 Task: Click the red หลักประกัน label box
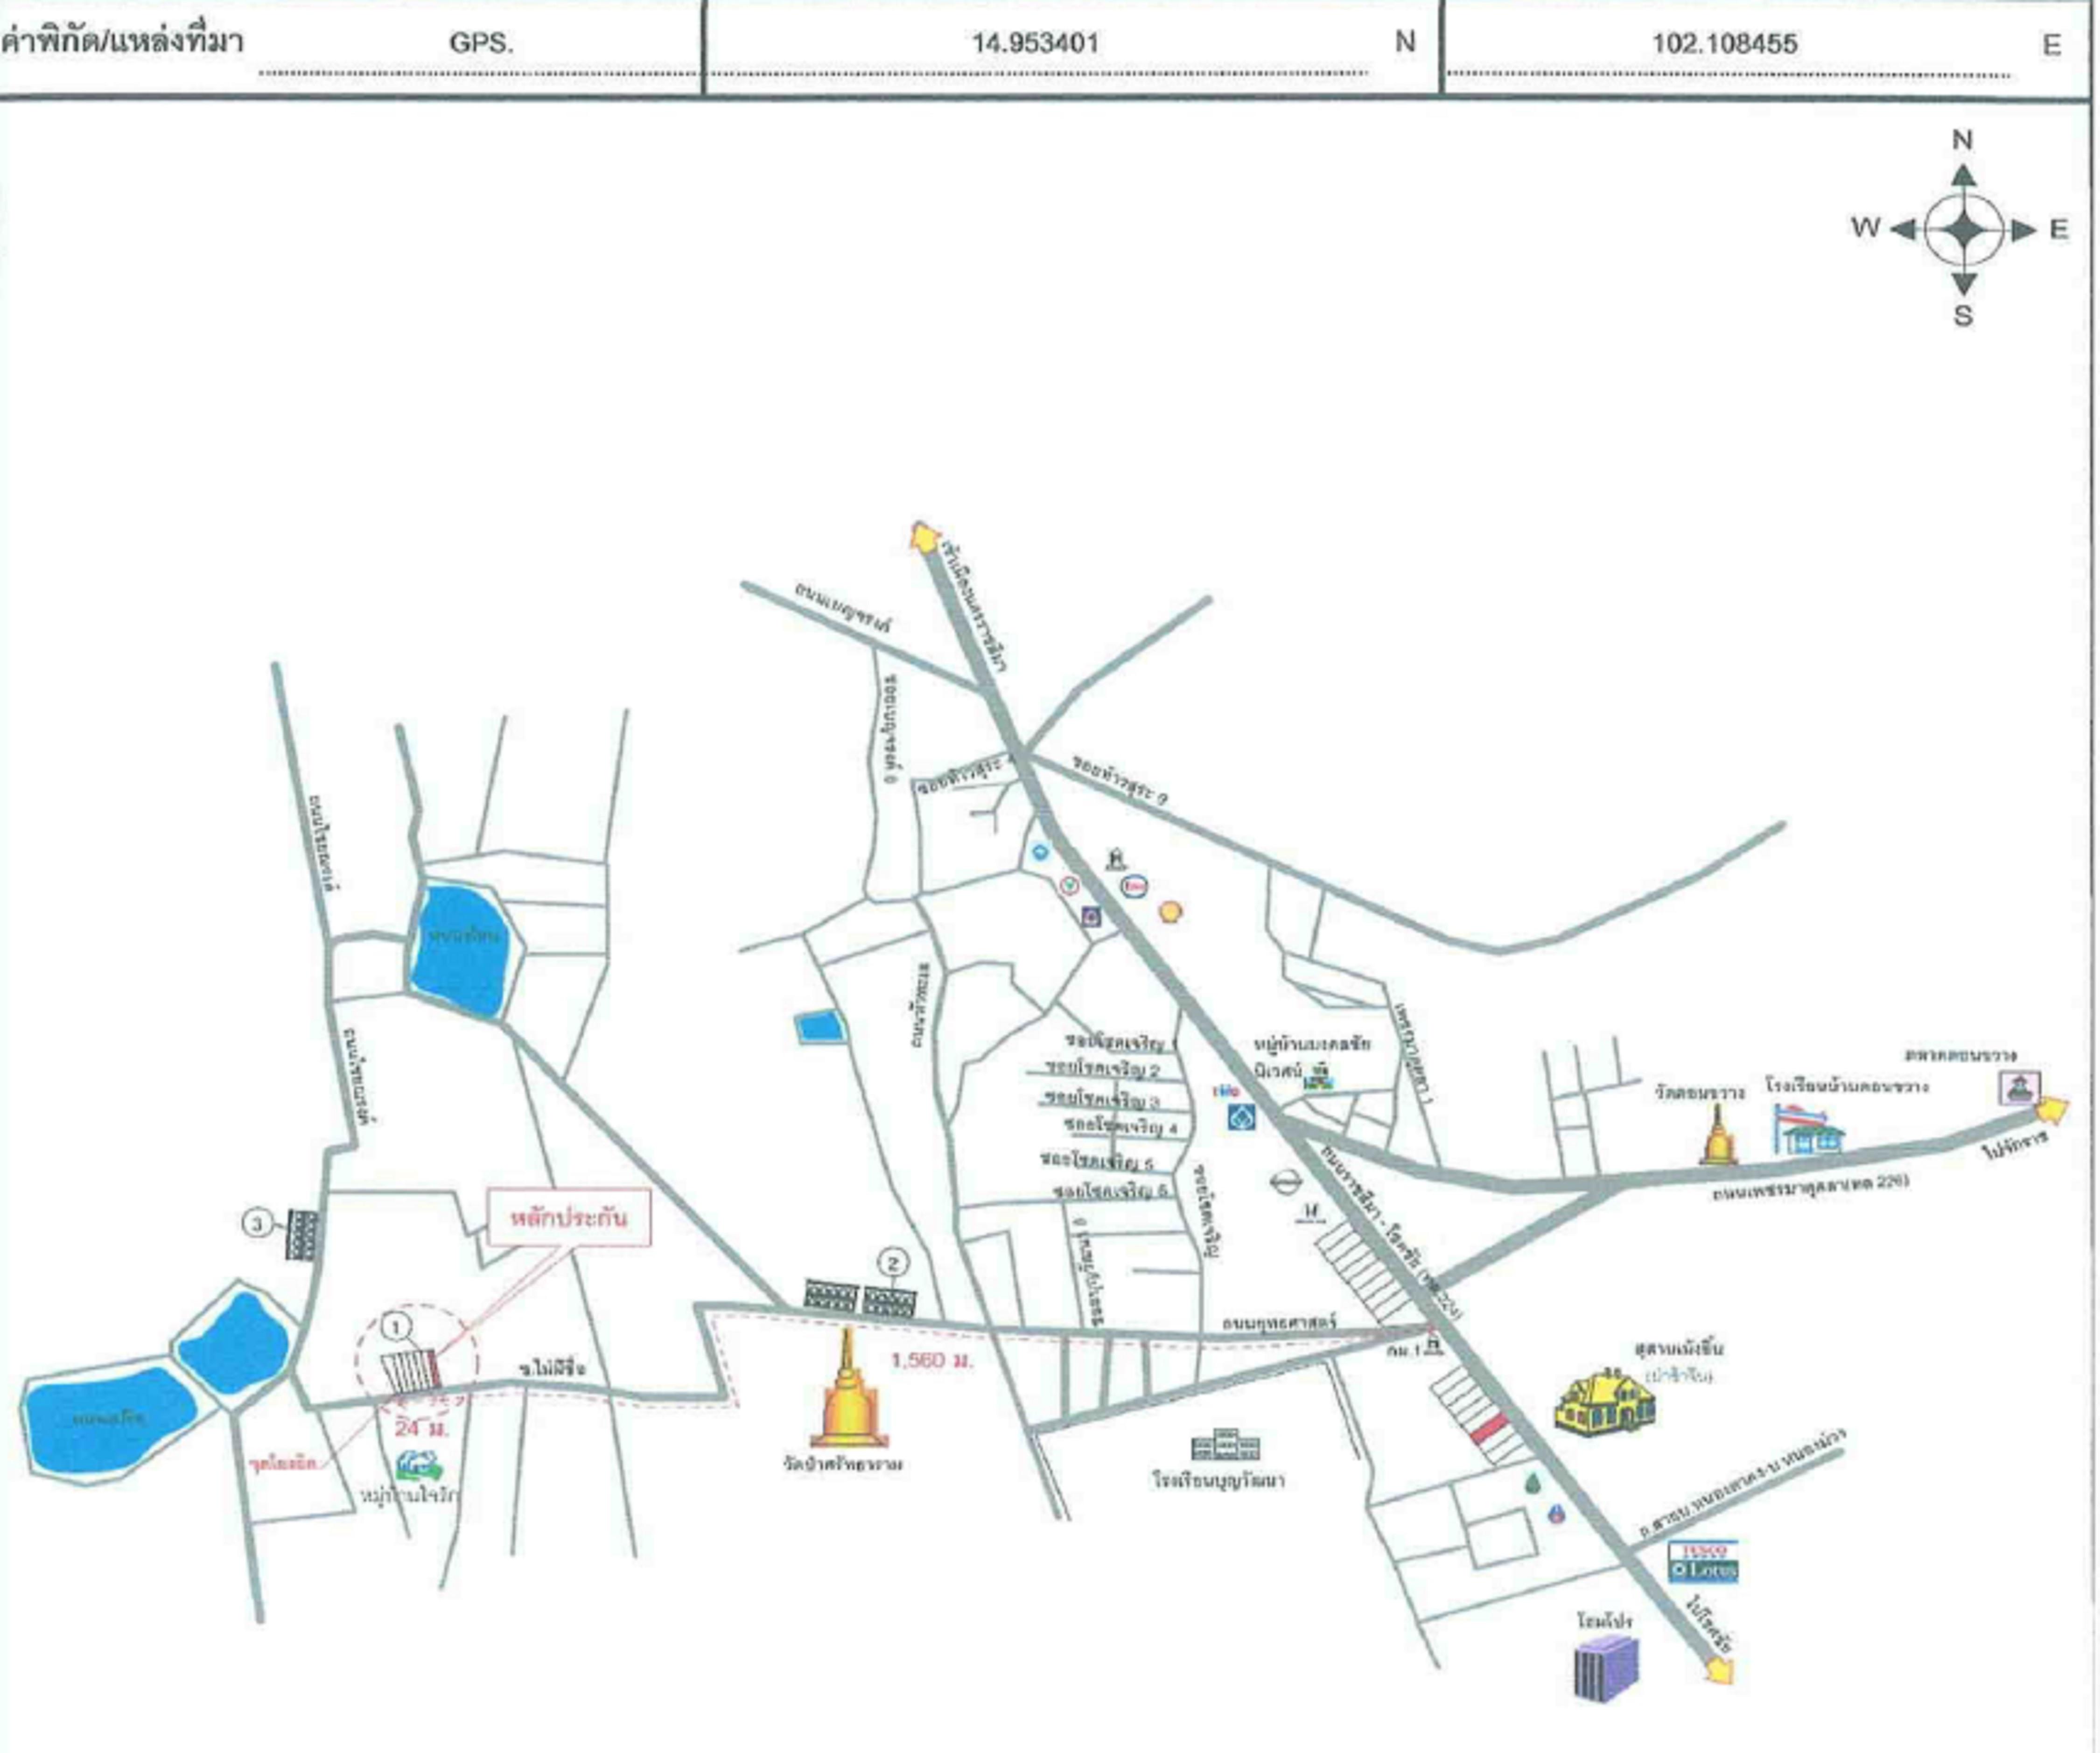tap(569, 1218)
